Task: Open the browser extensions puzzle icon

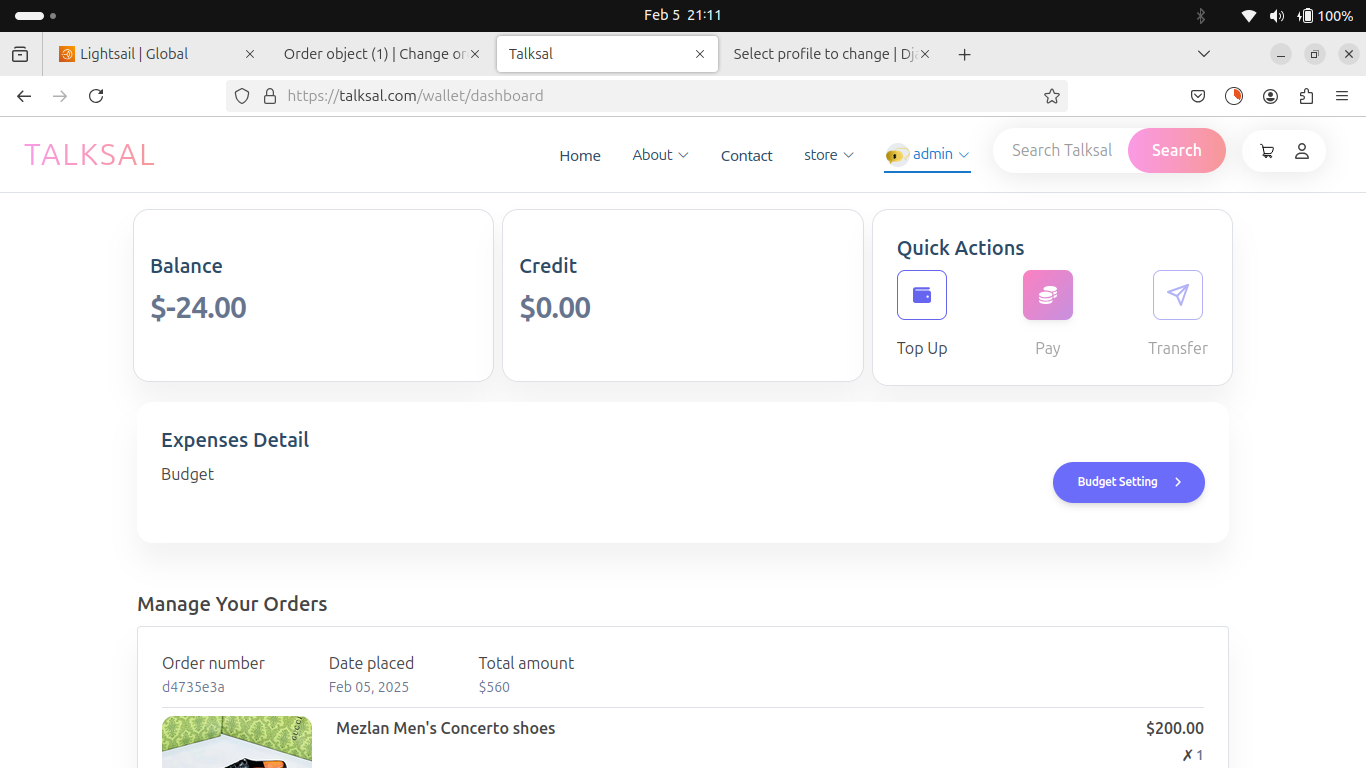Action: (1306, 96)
